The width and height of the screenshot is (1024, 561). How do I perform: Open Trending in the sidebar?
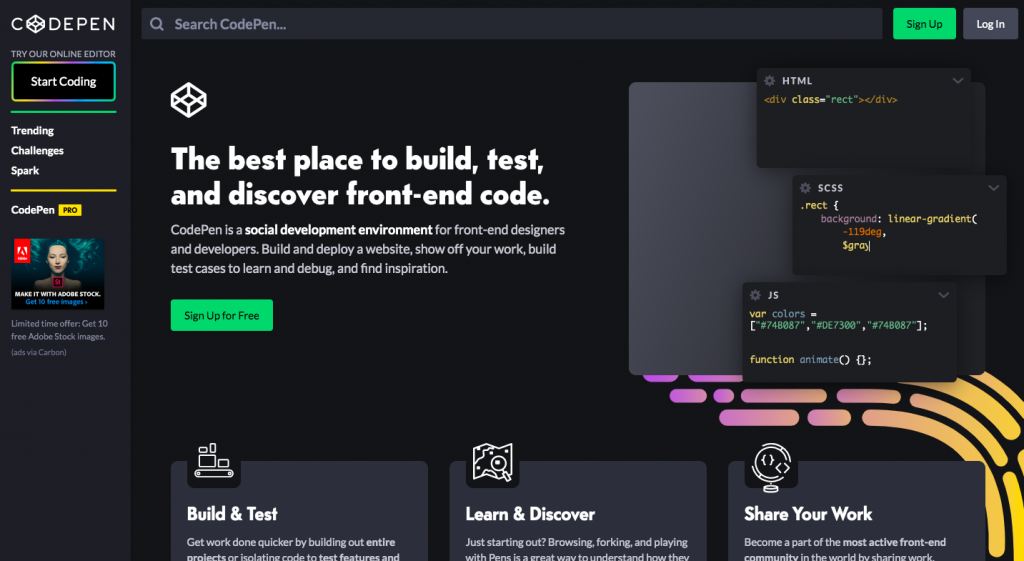point(32,131)
